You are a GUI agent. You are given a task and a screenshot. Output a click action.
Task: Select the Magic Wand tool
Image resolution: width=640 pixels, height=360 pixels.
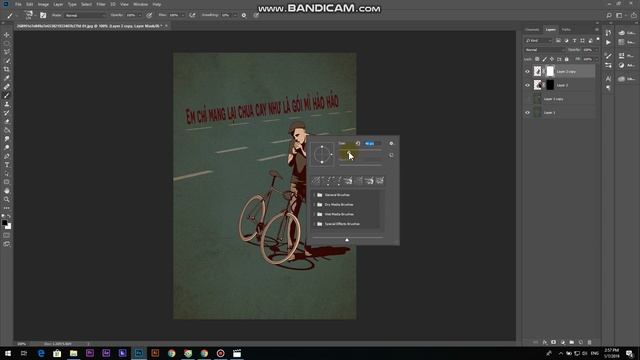click(7, 61)
